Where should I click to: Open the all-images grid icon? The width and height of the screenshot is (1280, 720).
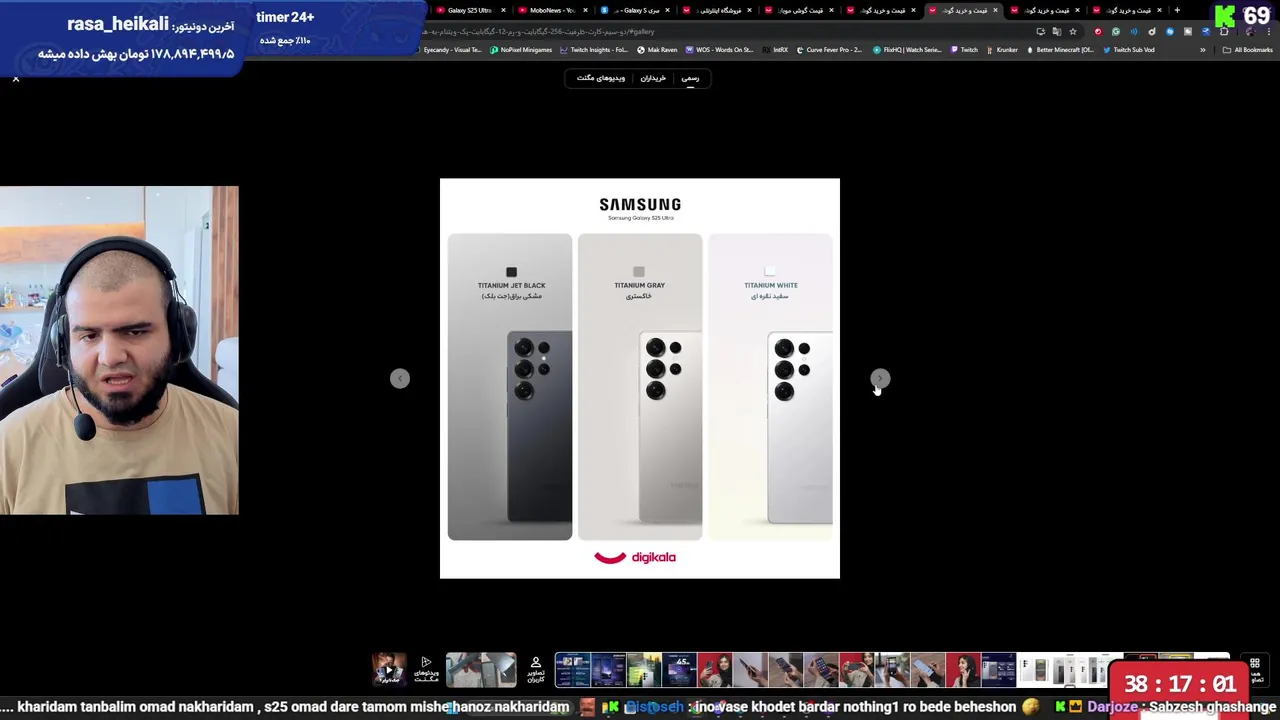pyautogui.click(x=1254, y=664)
